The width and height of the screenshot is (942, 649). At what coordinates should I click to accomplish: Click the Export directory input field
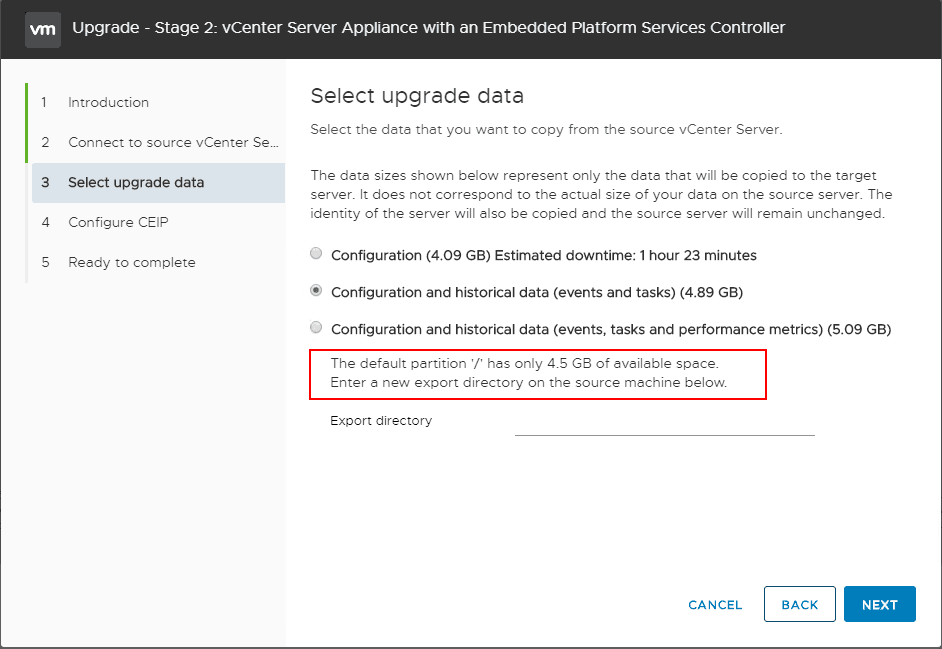pyautogui.click(x=664, y=428)
